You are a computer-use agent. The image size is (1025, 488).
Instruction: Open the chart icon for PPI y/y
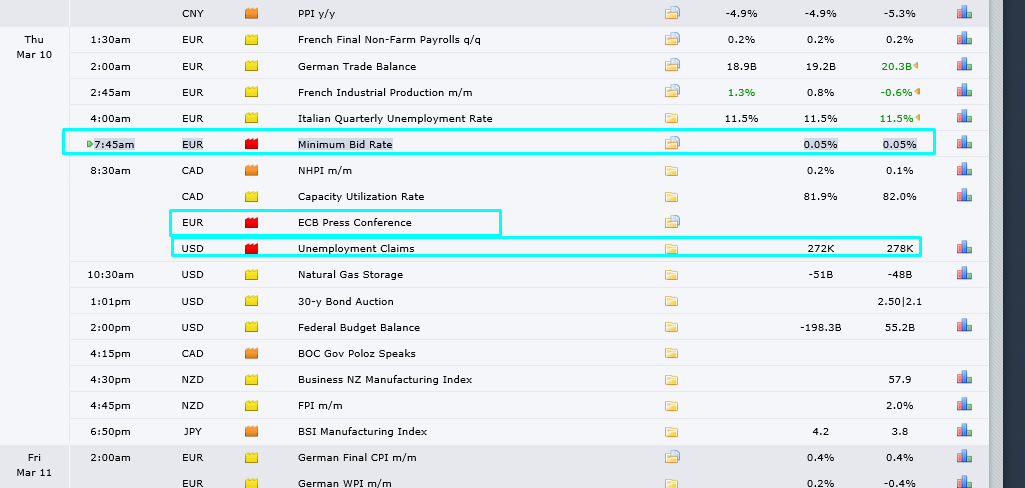tap(964, 13)
